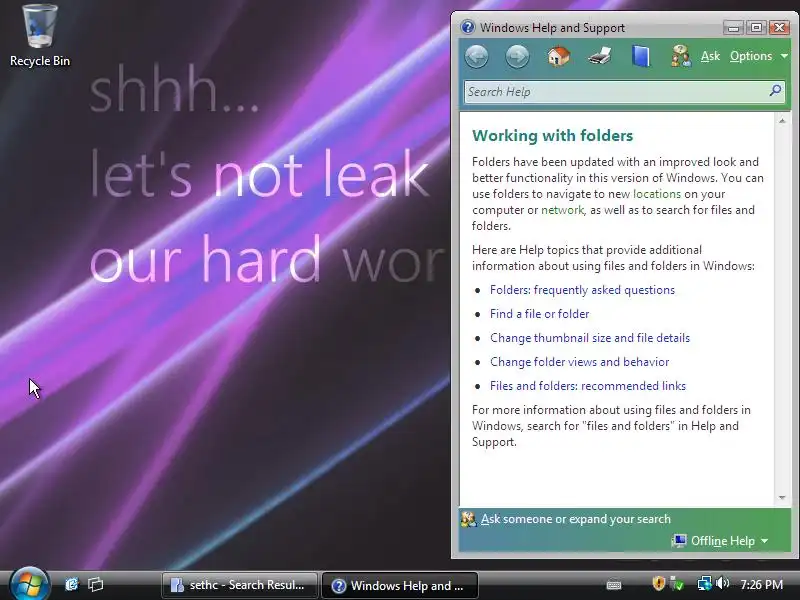The height and width of the screenshot is (600, 800).
Task: Click the Ask text in help toolbar
Action: pyautogui.click(x=710, y=56)
